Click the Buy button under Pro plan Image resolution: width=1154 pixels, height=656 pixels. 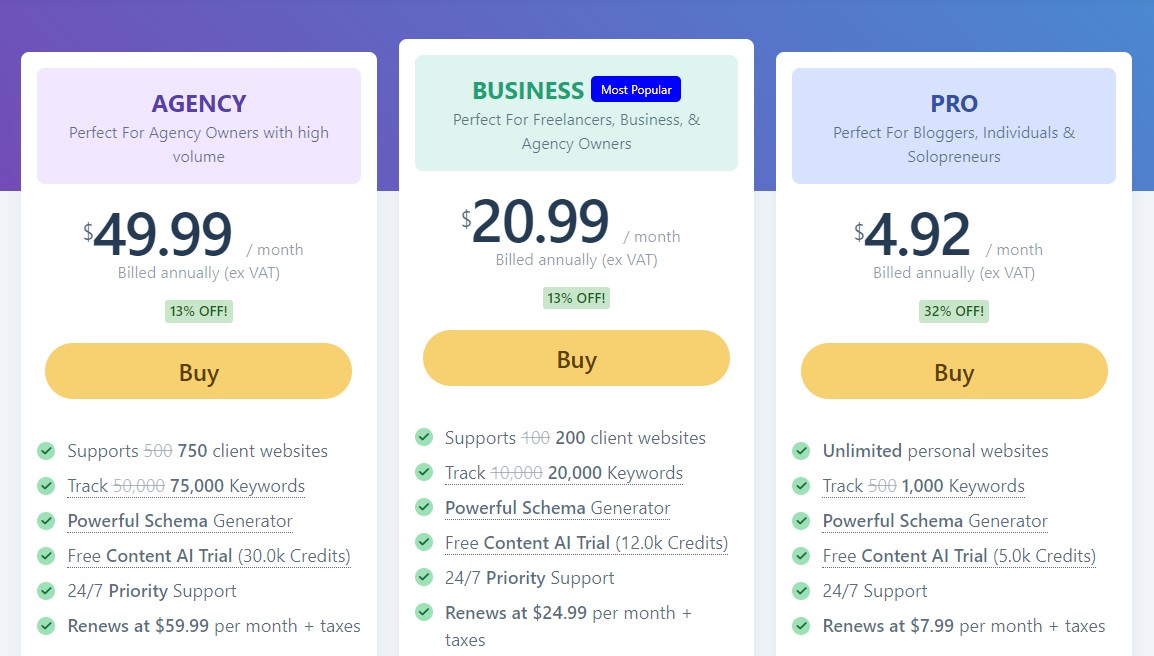954,371
